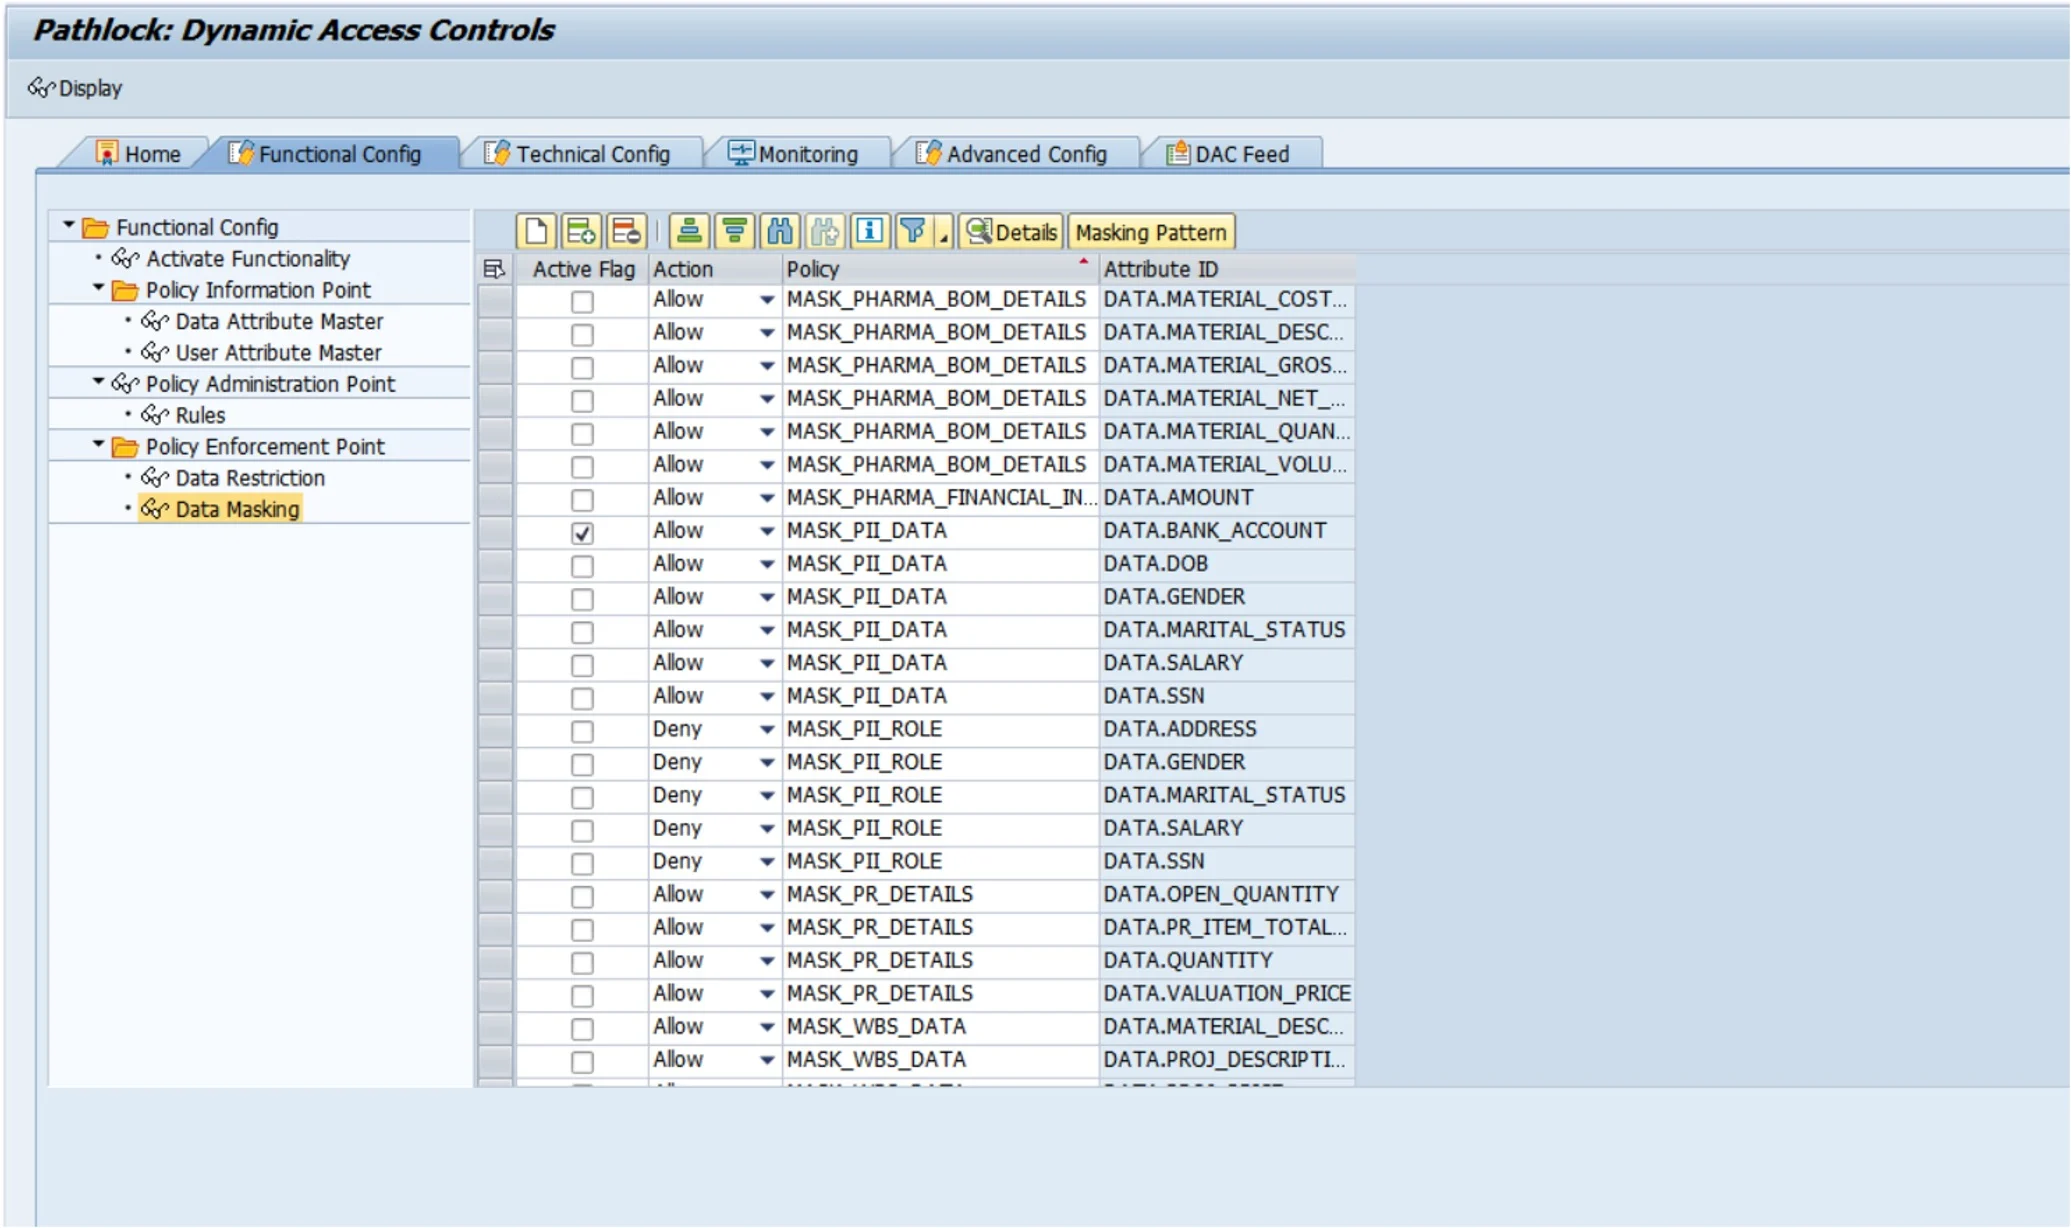Click the Technical Config tab icon
Viewport: 2071px width, 1228px height.
(497, 152)
